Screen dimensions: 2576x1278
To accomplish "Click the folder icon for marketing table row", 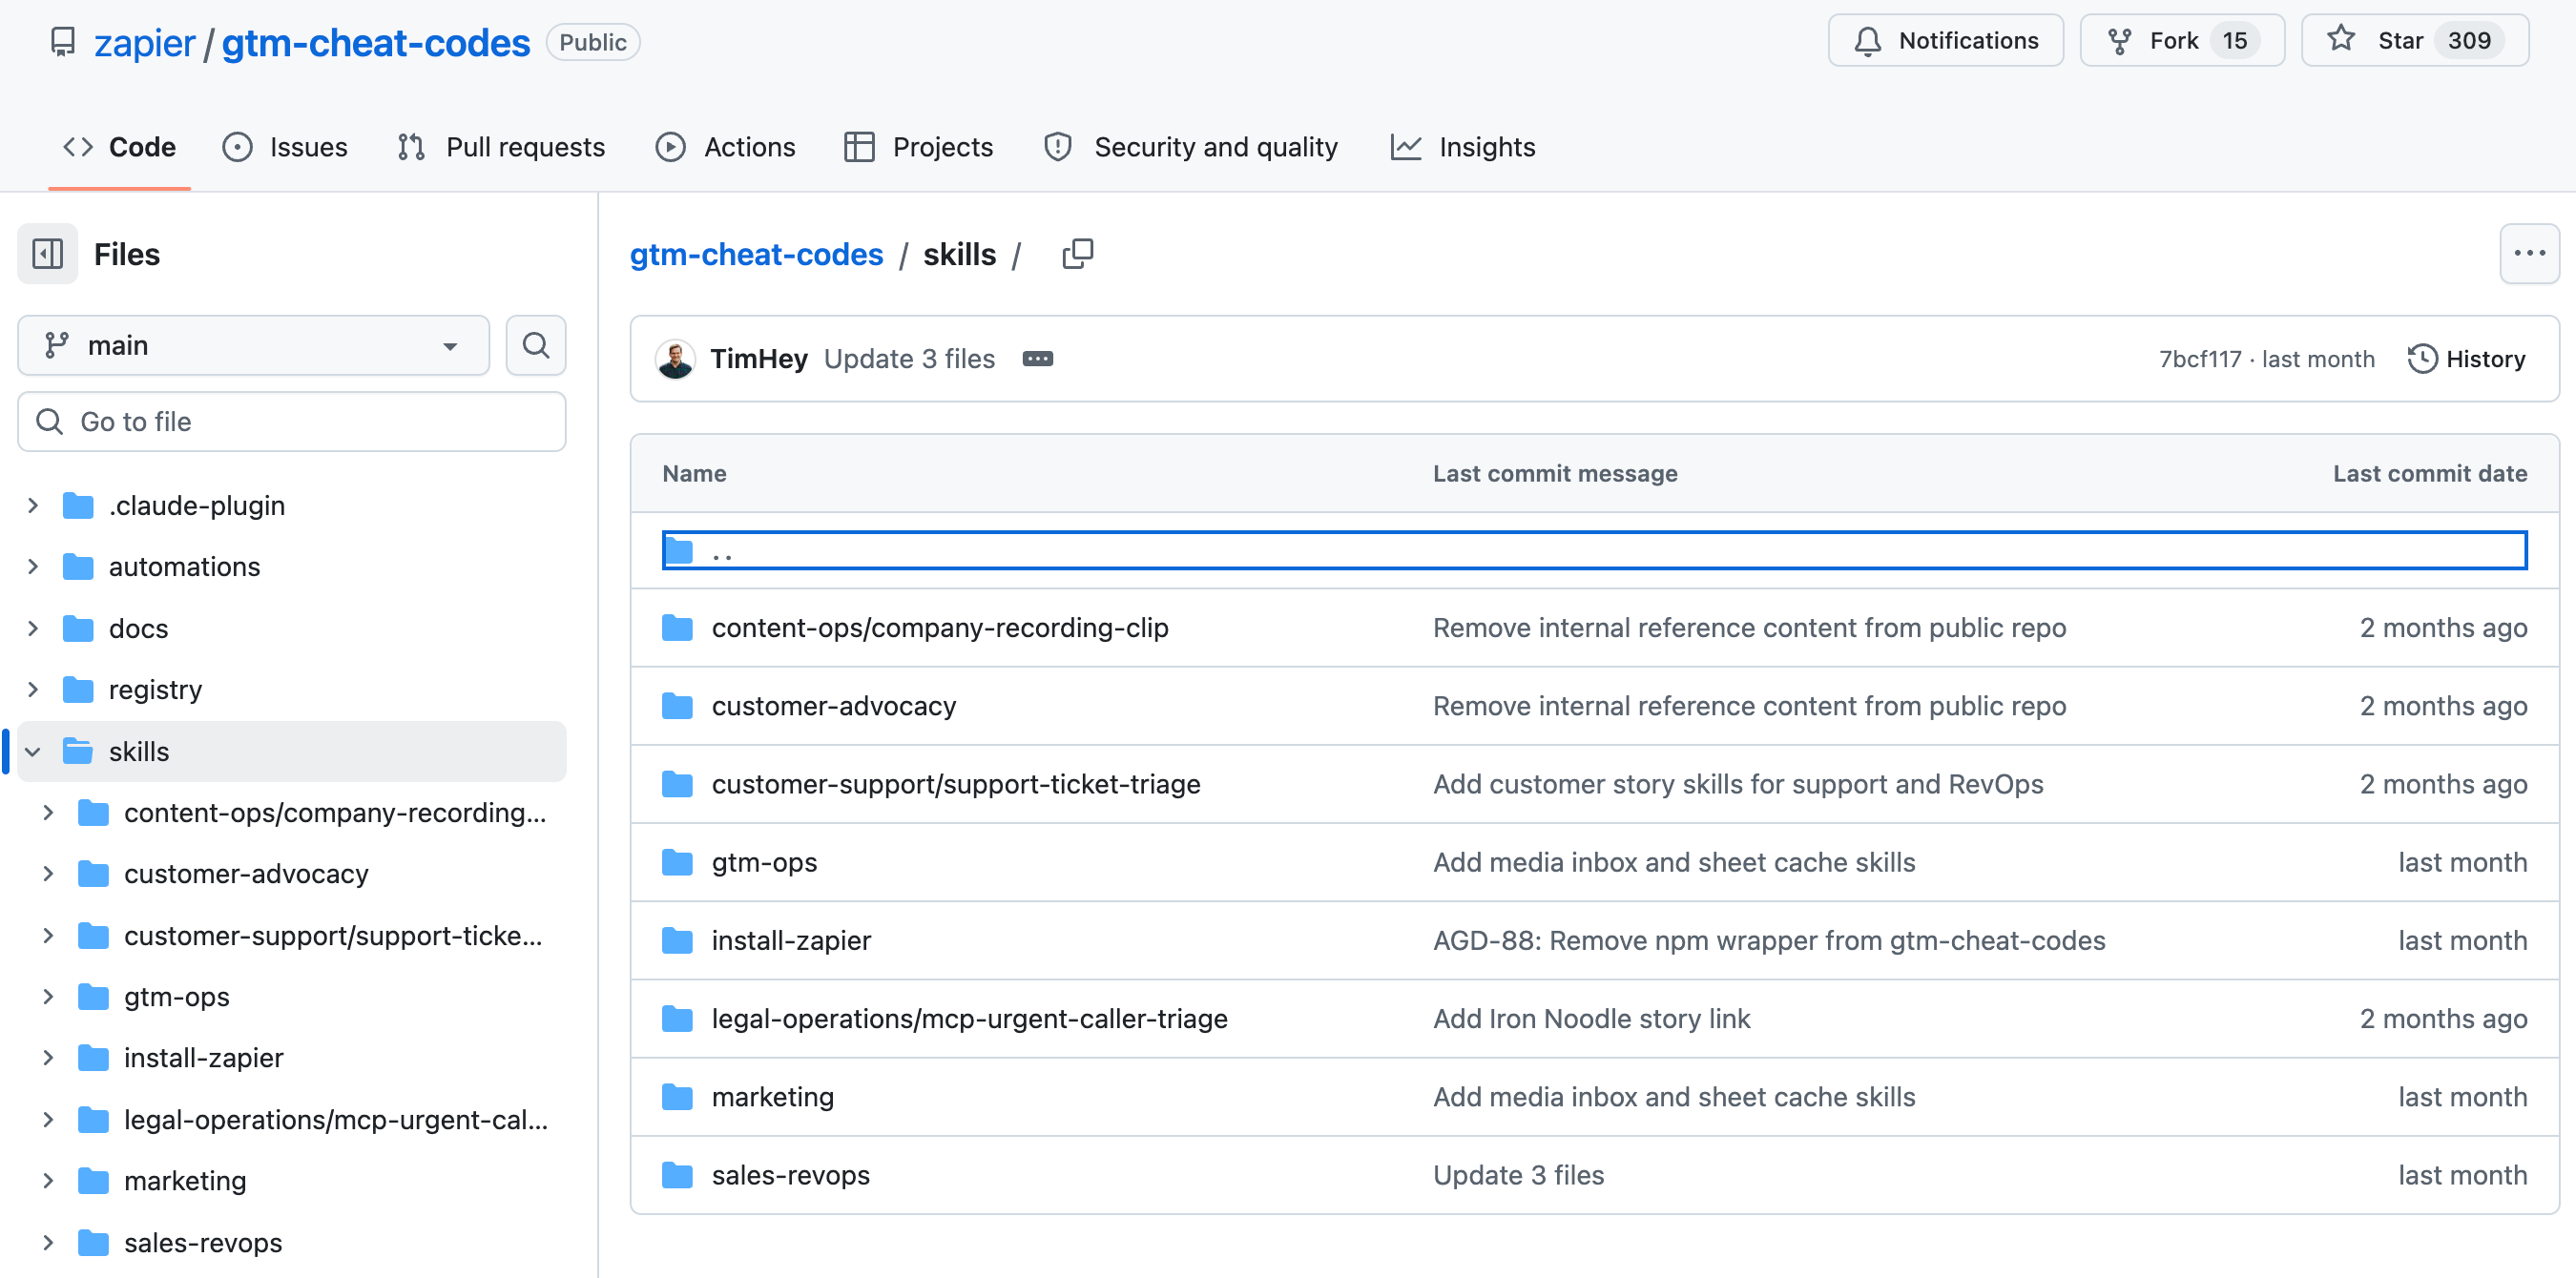I will [677, 1097].
